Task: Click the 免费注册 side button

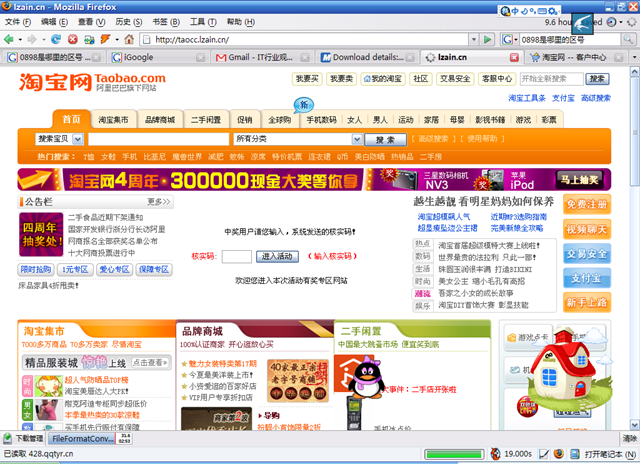Action: (x=587, y=204)
